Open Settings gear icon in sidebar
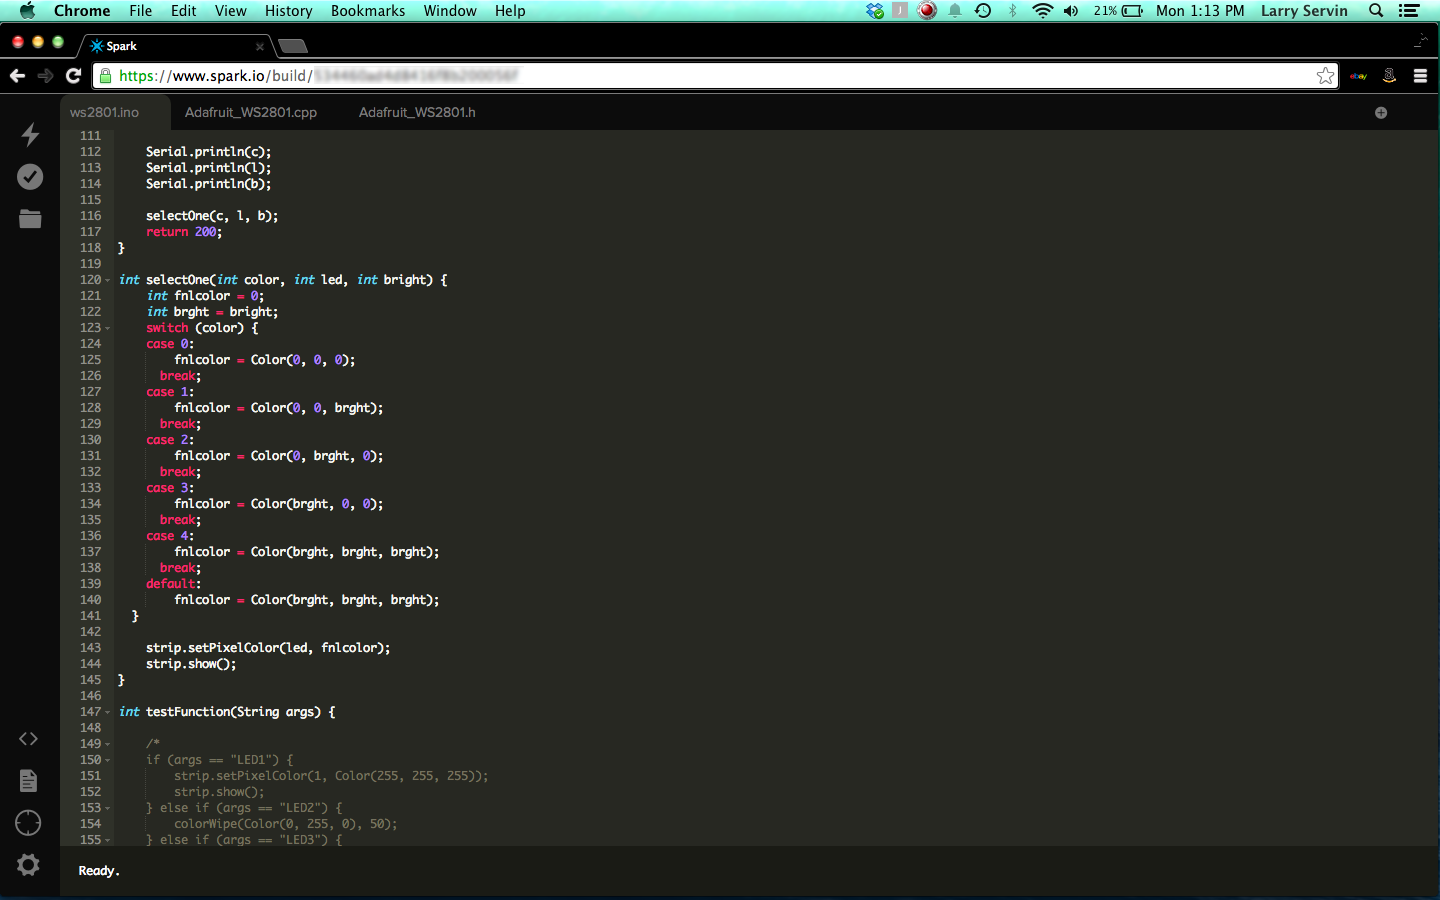This screenshot has height=900, width=1440. (28, 865)
